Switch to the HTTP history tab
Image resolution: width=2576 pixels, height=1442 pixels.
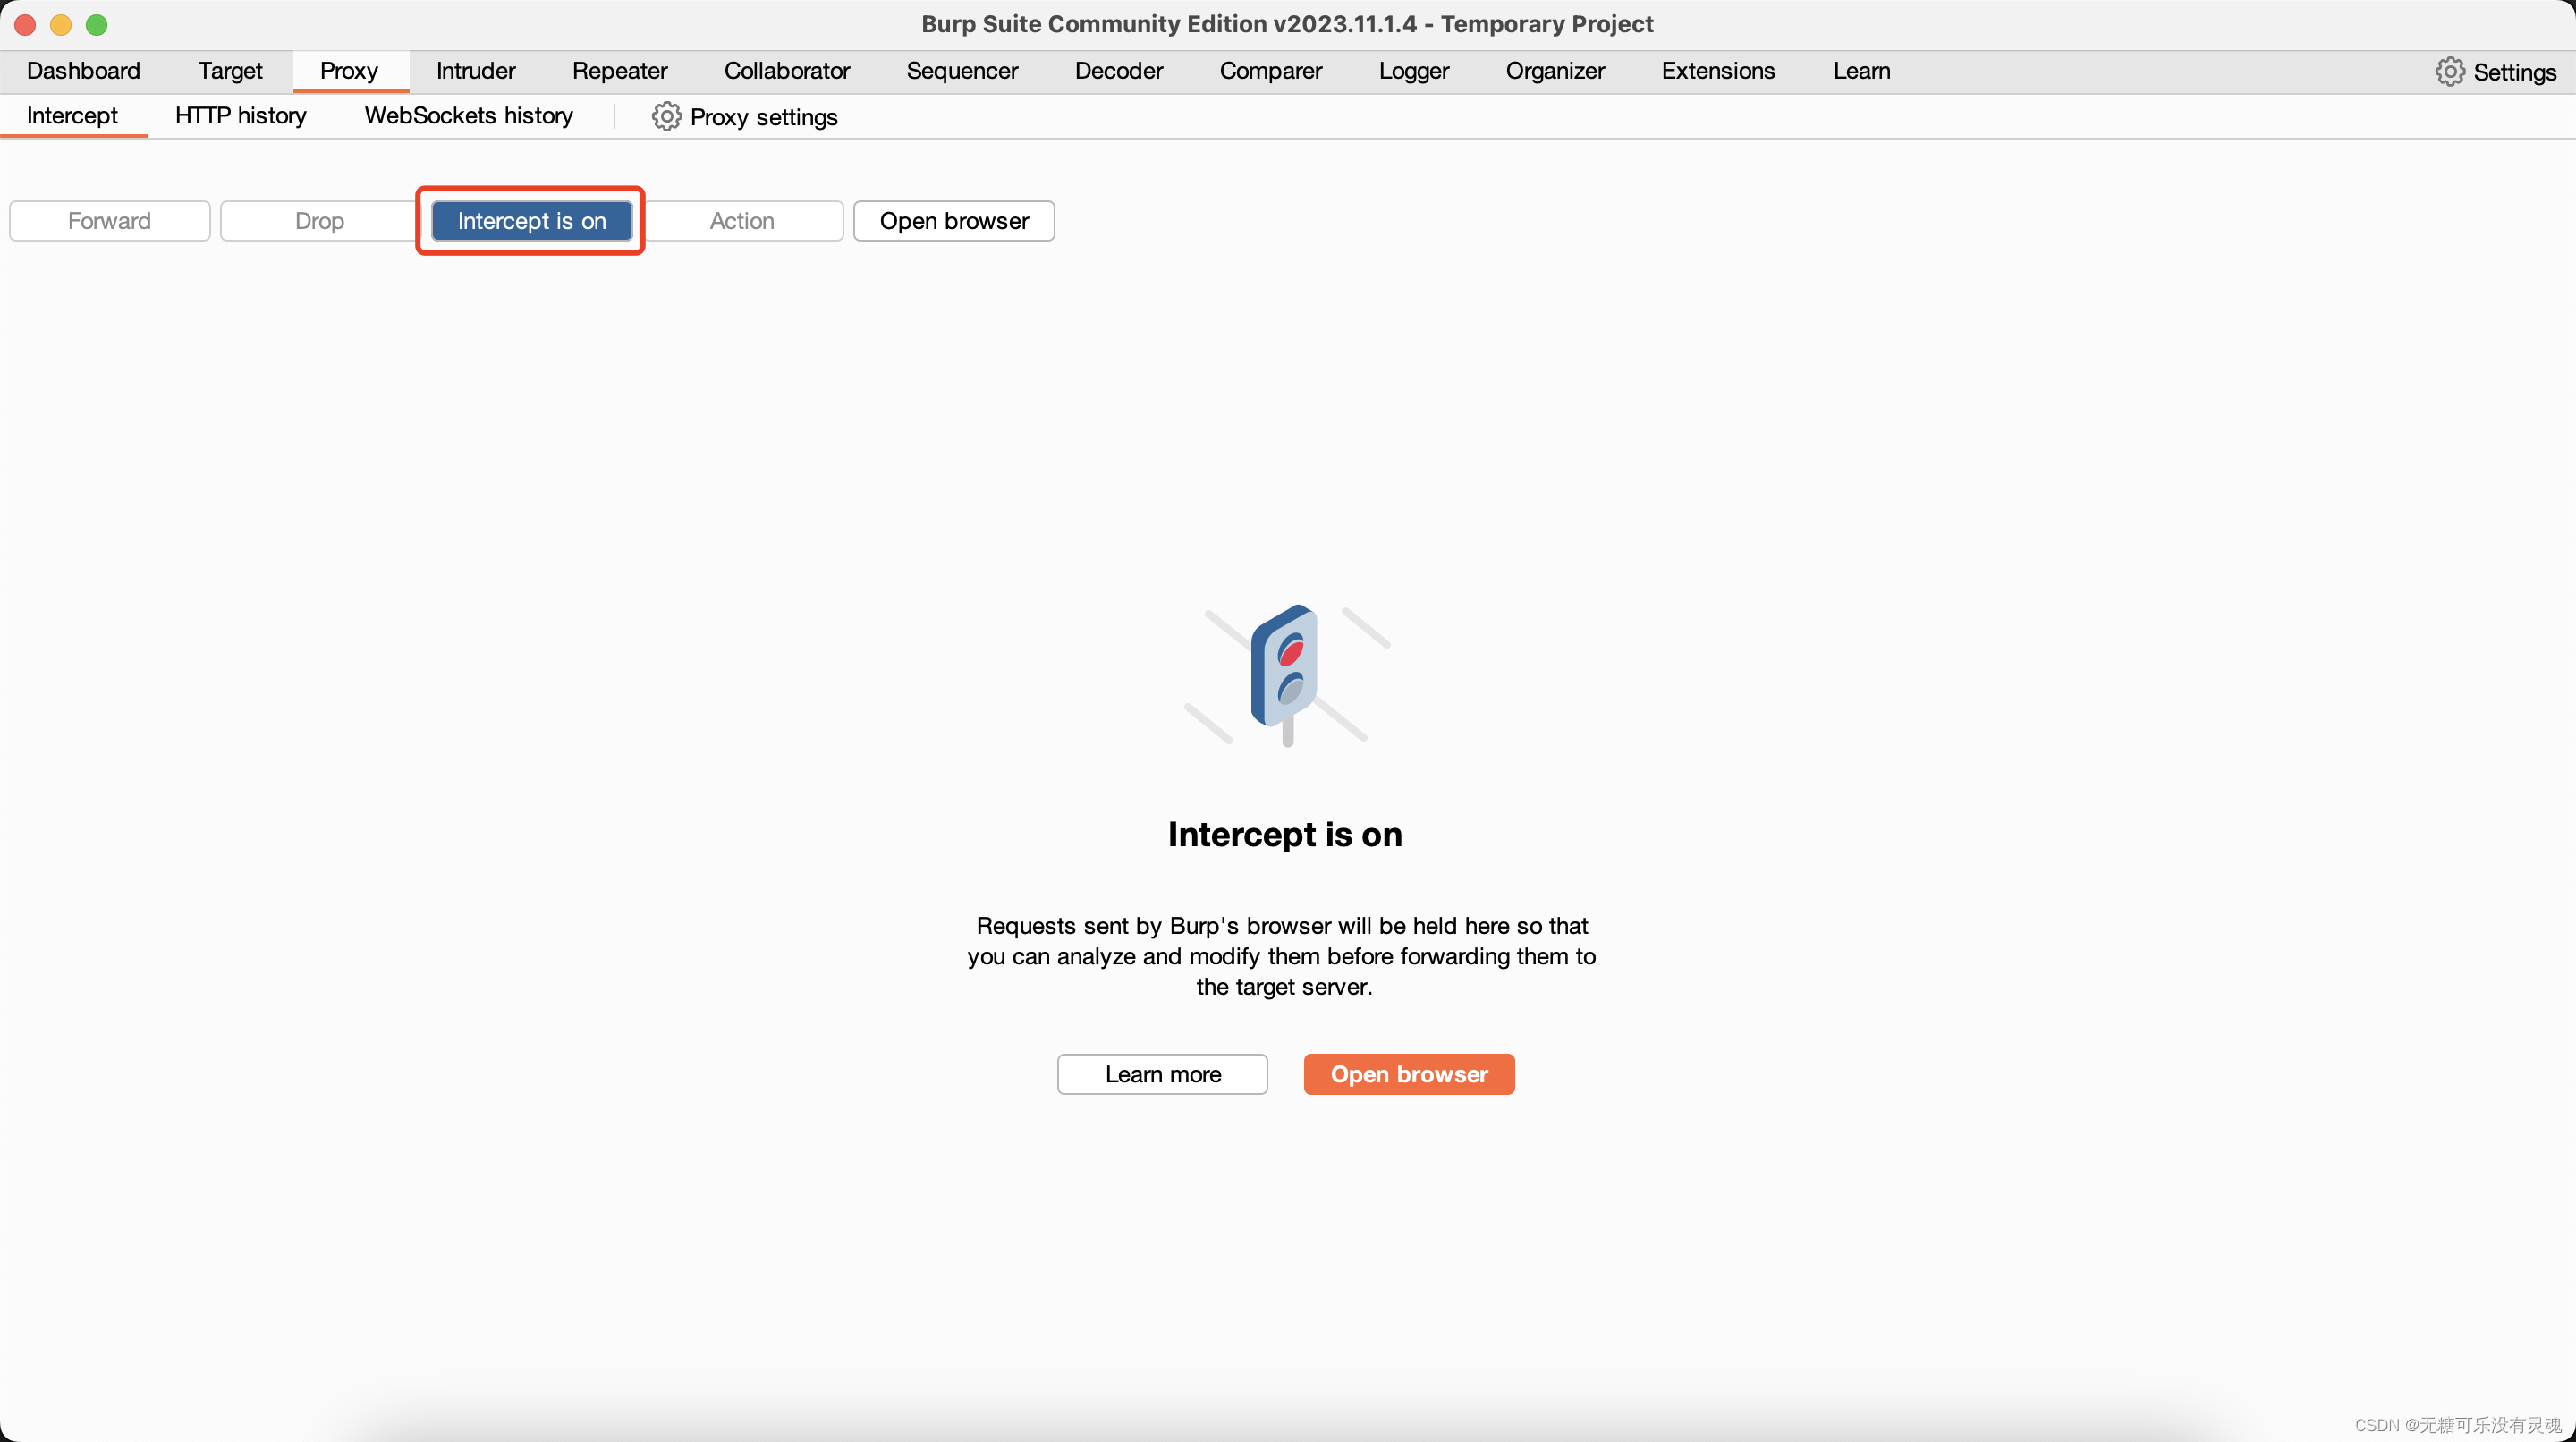click(241, 115)
